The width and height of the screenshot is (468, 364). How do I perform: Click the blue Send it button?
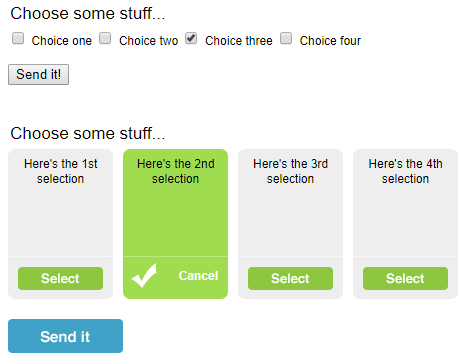65,336
